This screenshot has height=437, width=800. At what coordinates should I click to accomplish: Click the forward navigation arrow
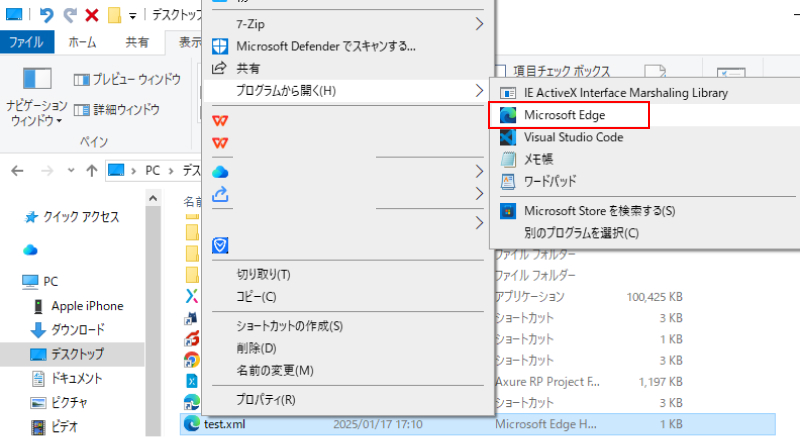coord(47,171)
